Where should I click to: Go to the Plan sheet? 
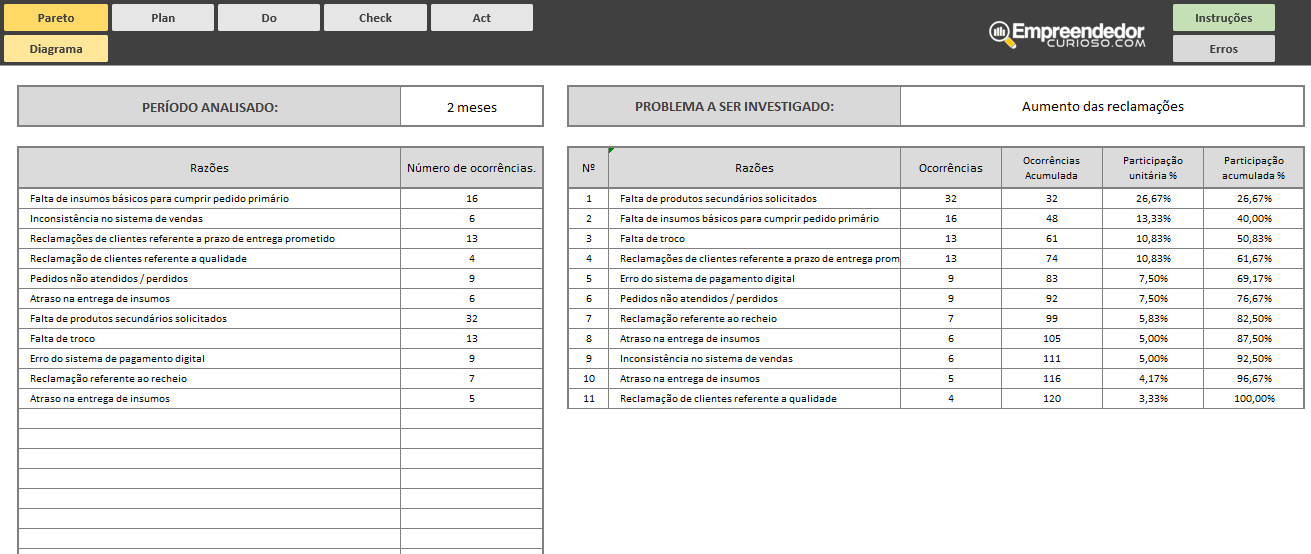pos(163,18)
